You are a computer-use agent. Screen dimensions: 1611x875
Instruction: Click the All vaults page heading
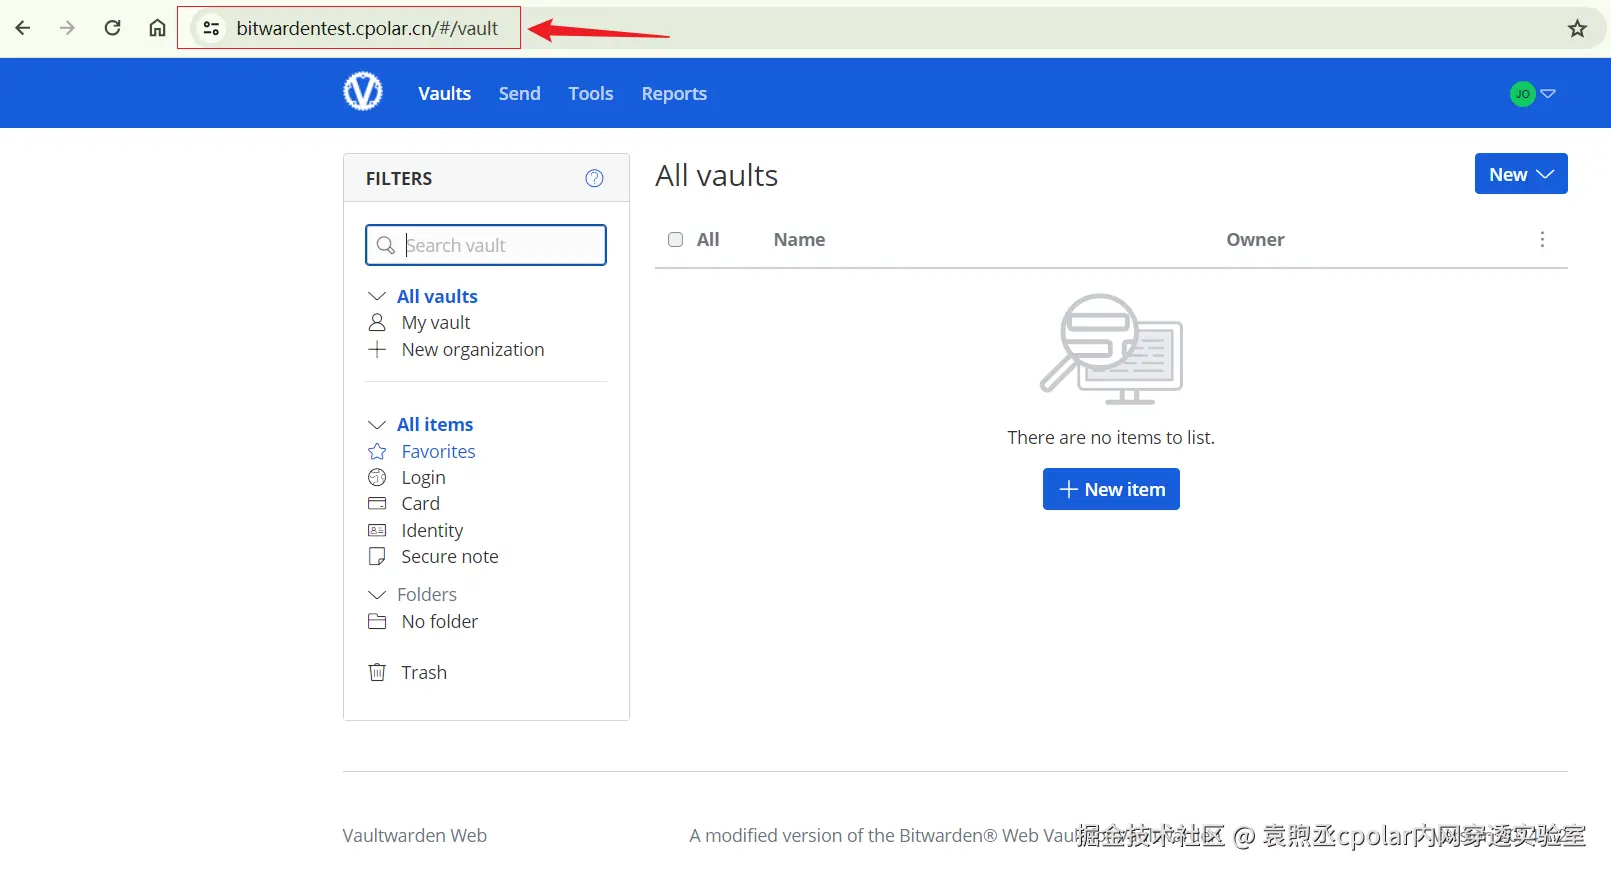coord(717,175)
